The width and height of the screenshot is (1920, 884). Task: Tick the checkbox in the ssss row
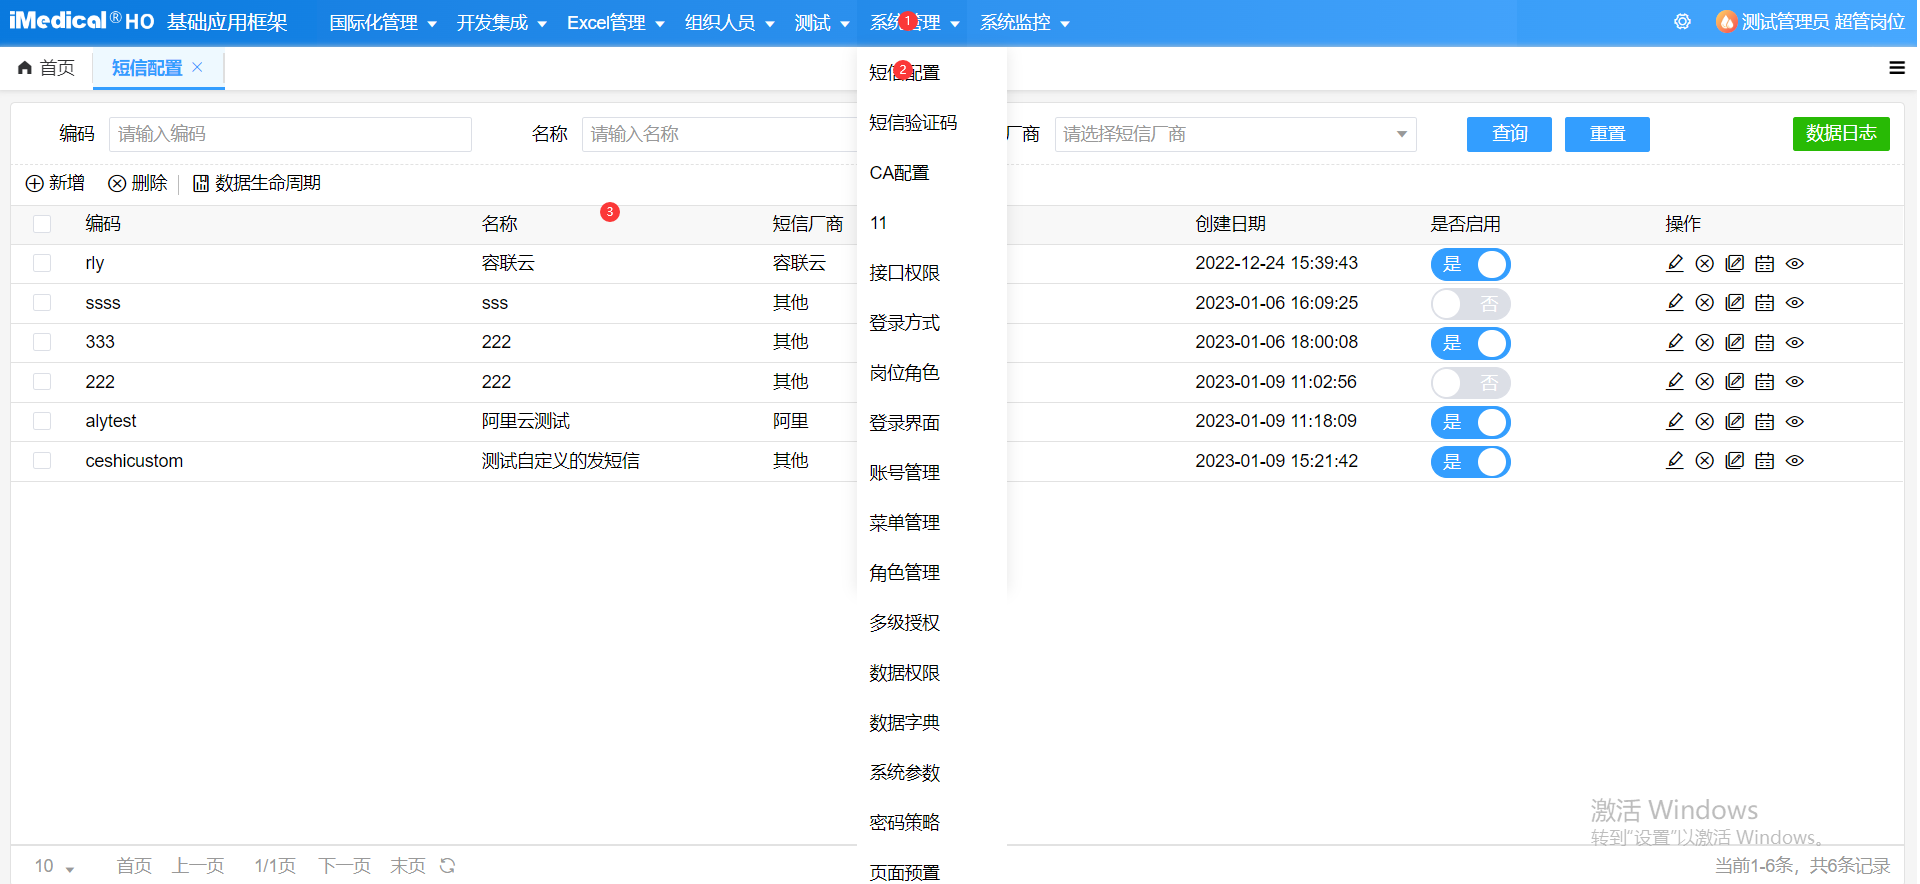(42, 302)
